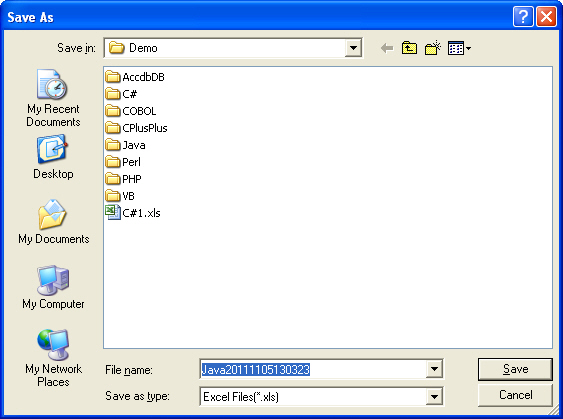Select the Java folder icon
This screenshot has width=563, height=419.
(113, 145)
